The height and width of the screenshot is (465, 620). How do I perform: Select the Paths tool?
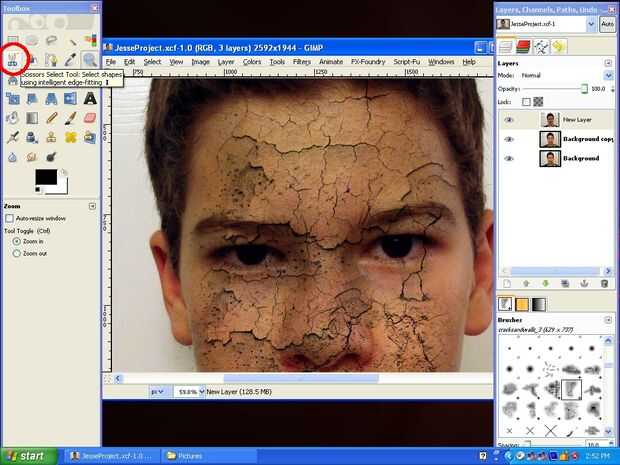[x=51, y=59]
